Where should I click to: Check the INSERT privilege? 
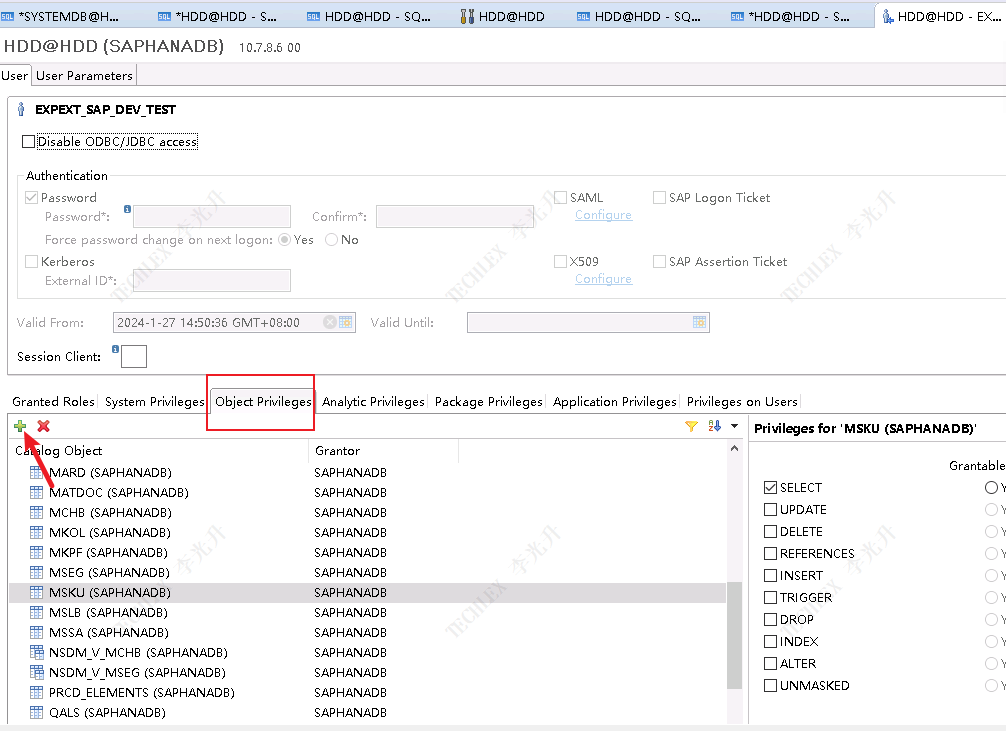pyautogui.click(x=771, y=576)
